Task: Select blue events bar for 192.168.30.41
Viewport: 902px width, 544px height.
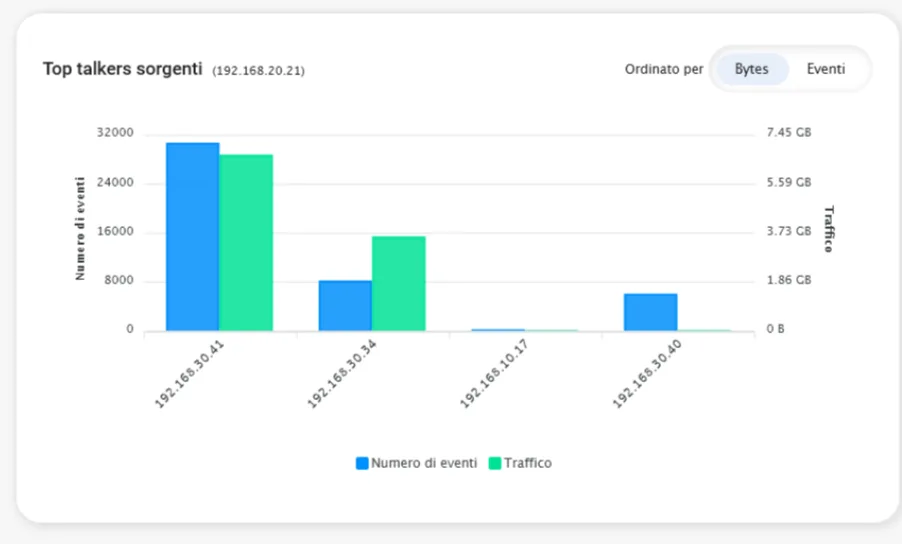Action: click(193, 236)
